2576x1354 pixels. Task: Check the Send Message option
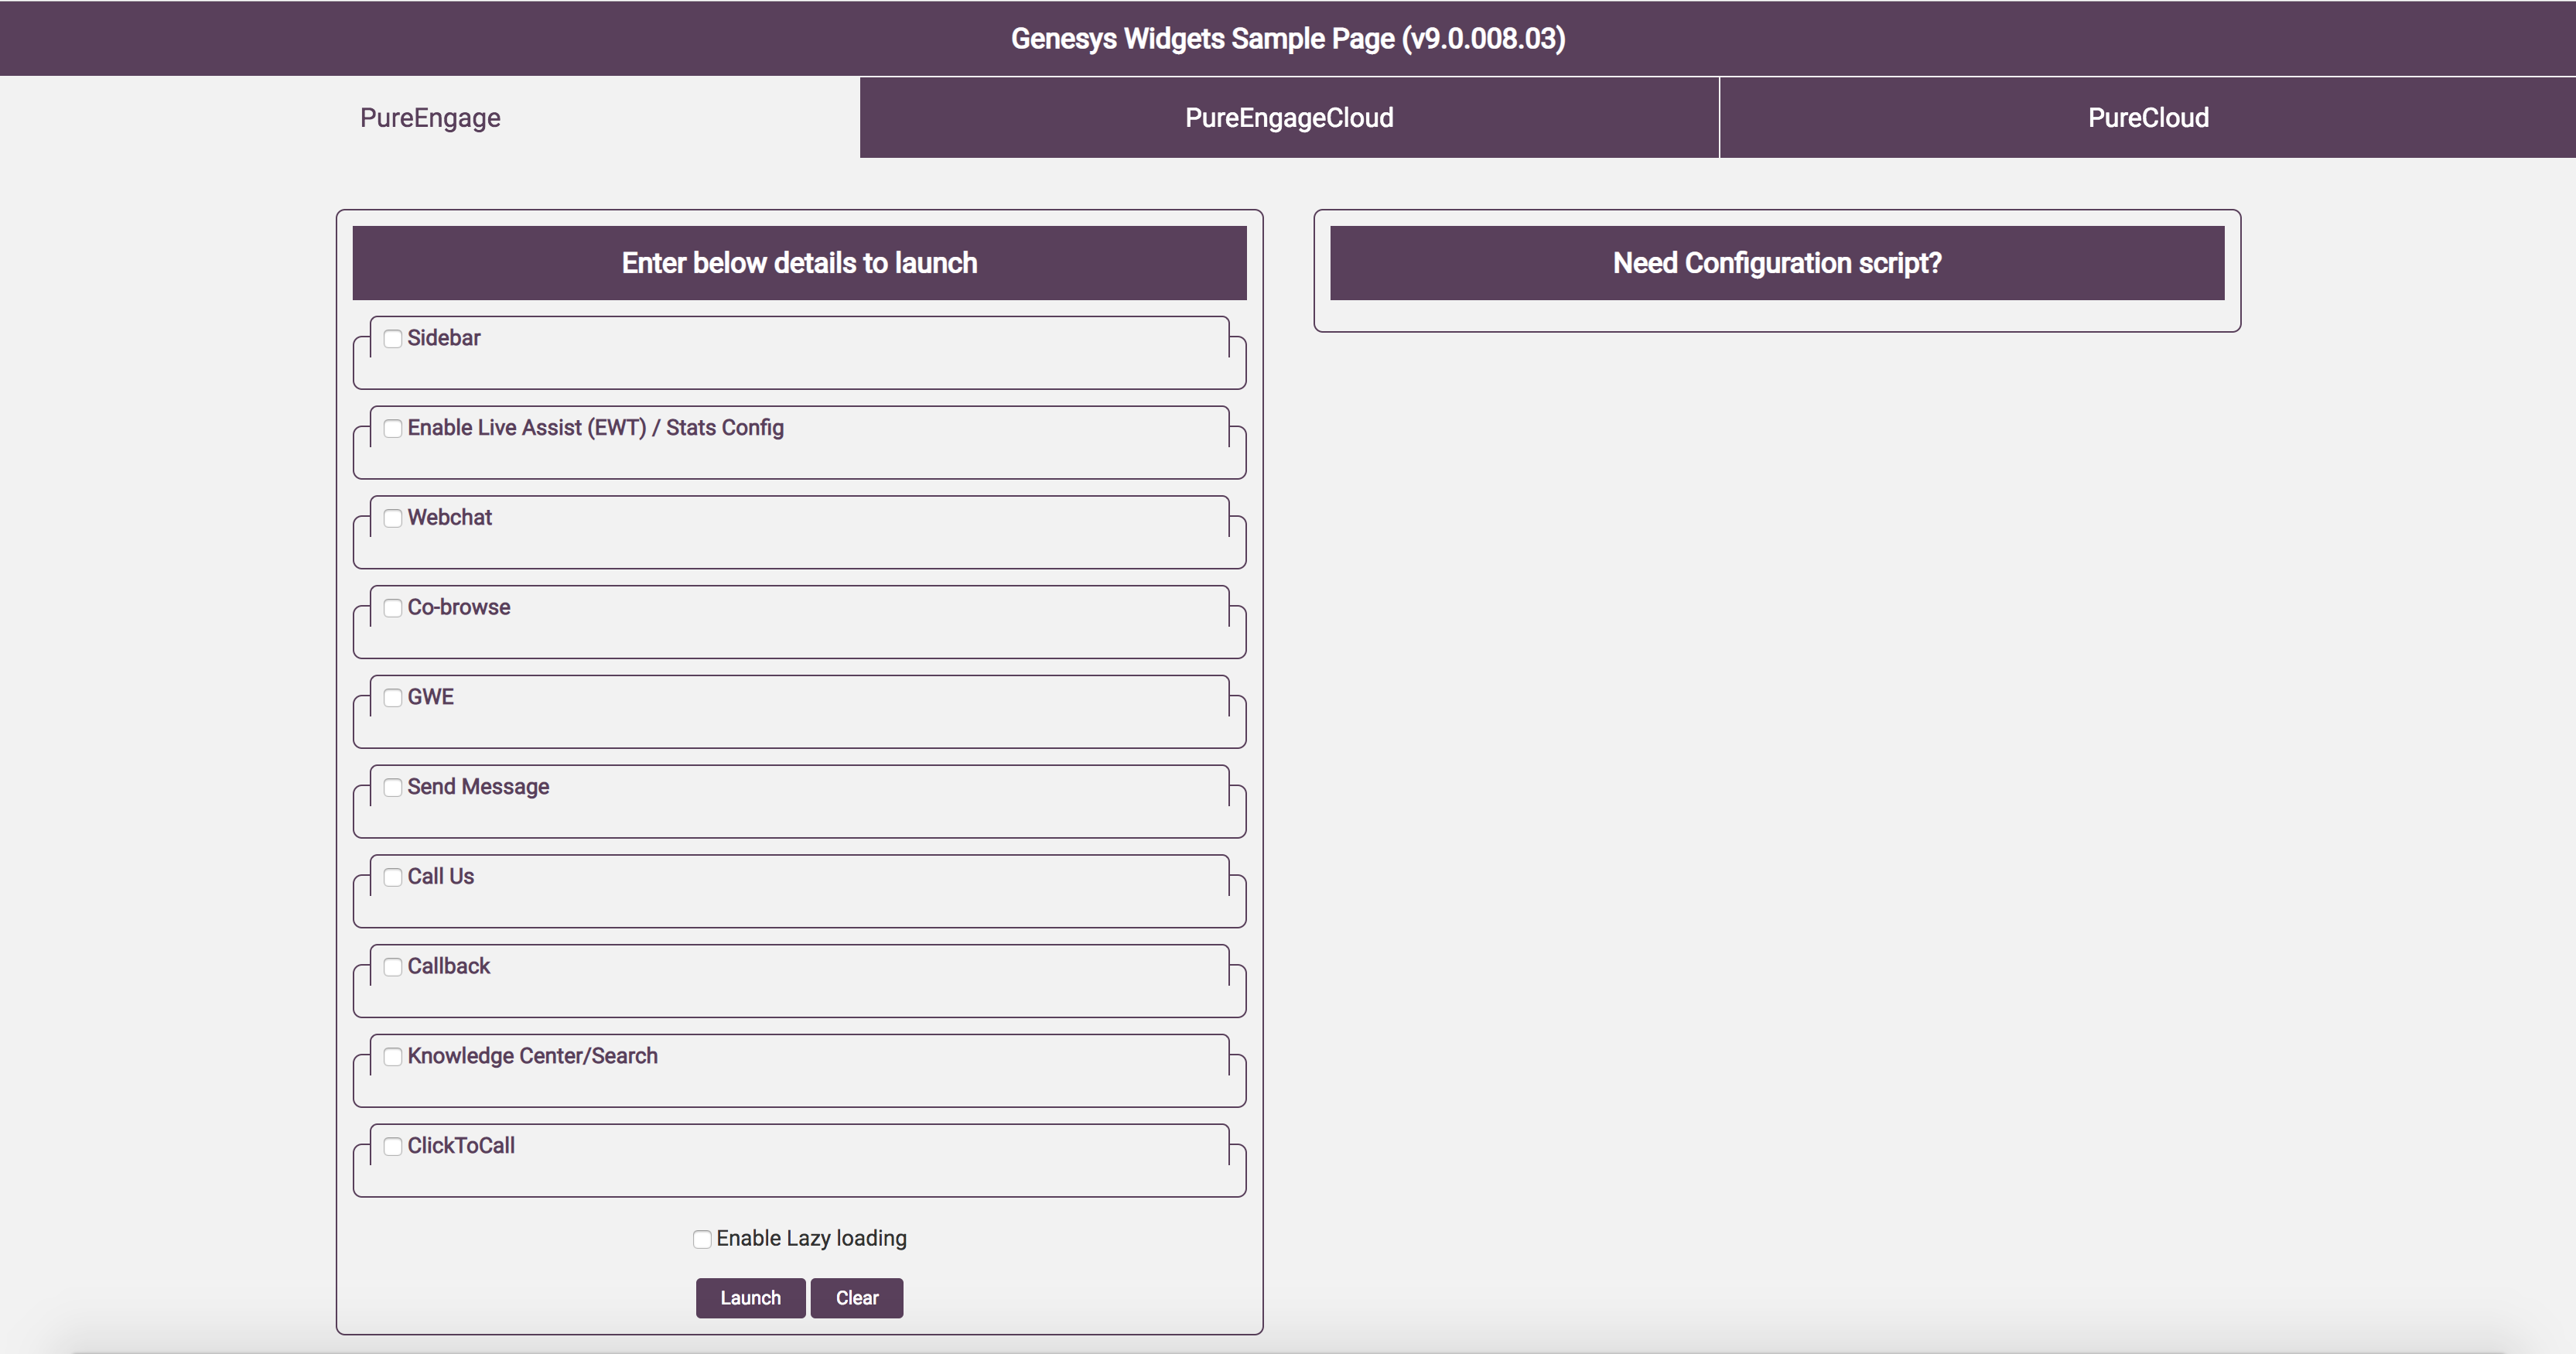click(393, 788)
